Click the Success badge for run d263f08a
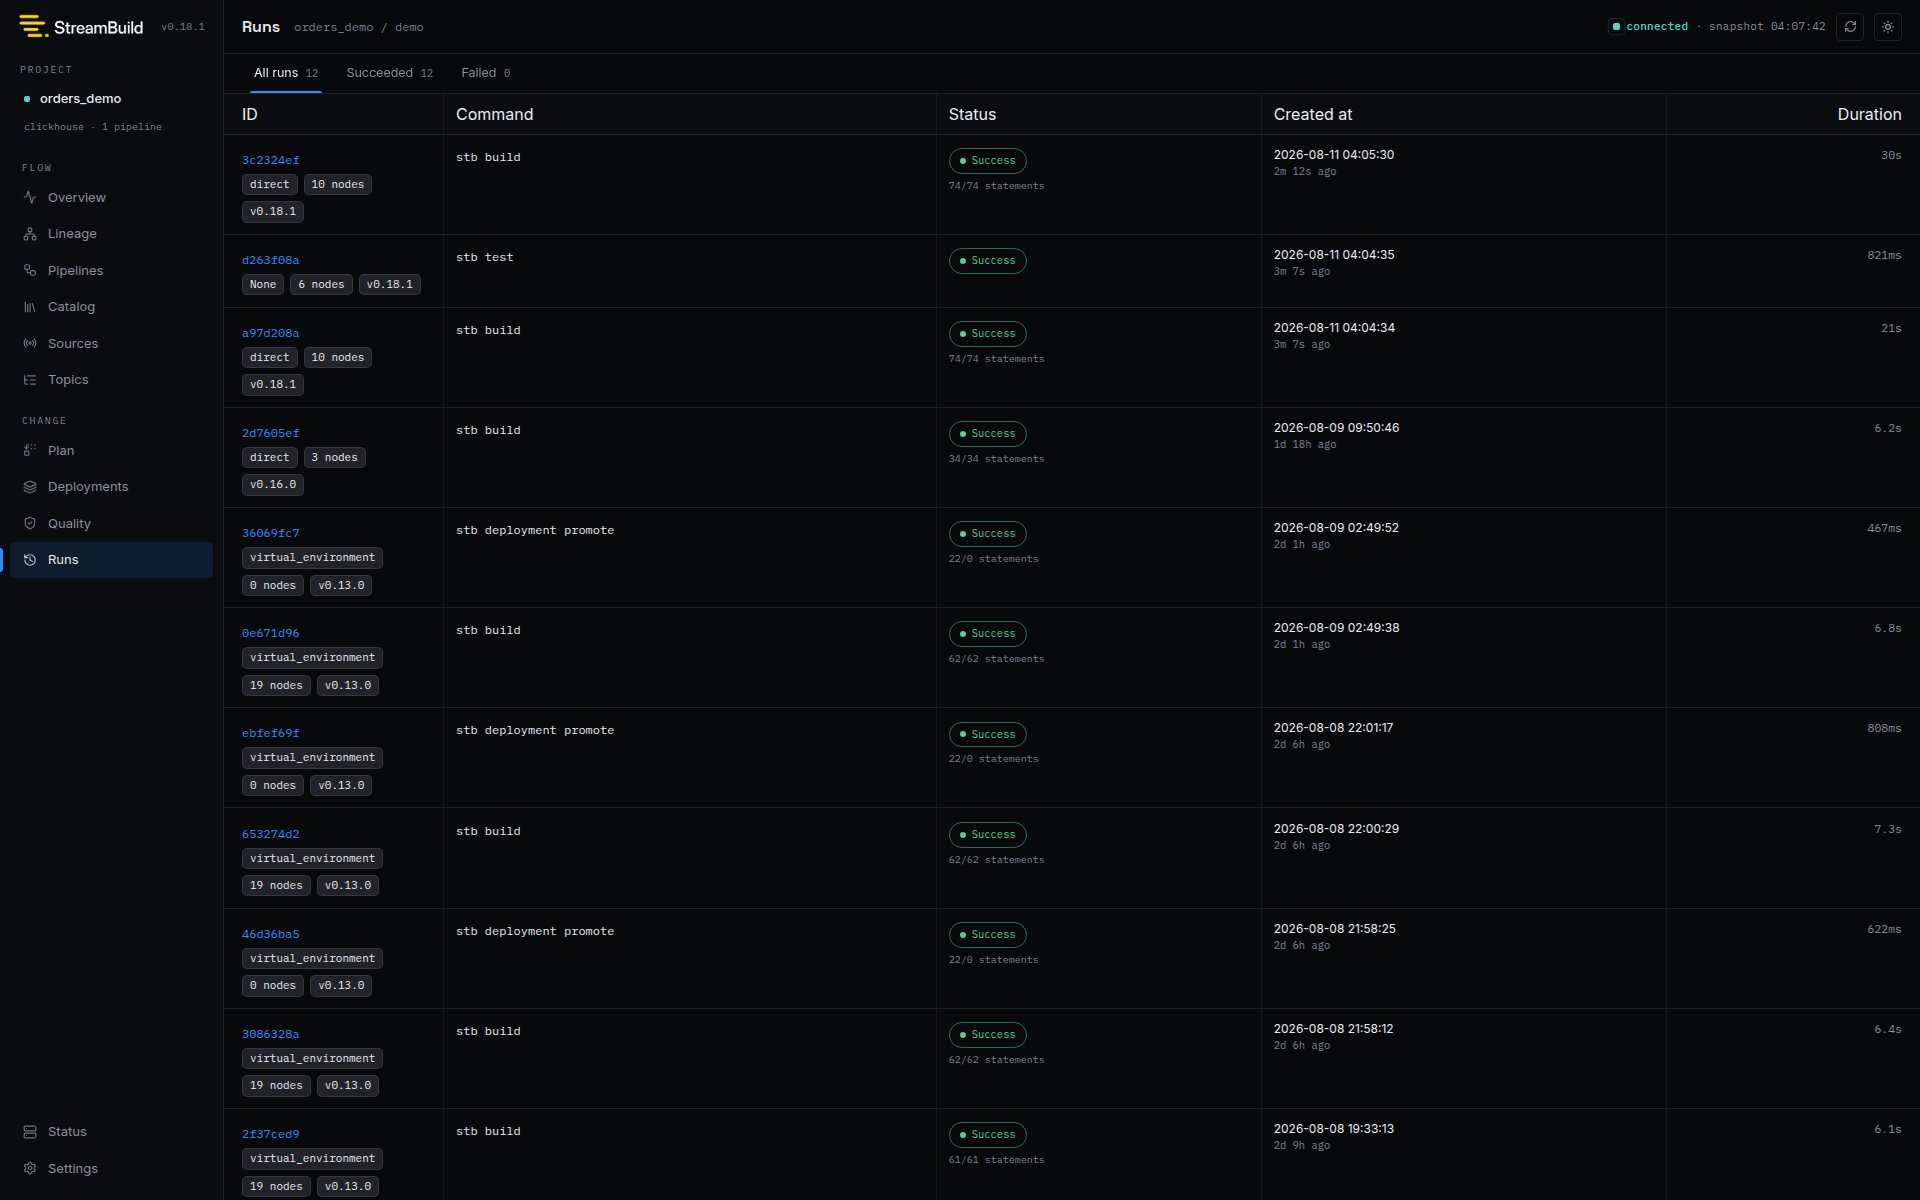The width and height of the screenshot is (1920, 1200). click(987, 261)
